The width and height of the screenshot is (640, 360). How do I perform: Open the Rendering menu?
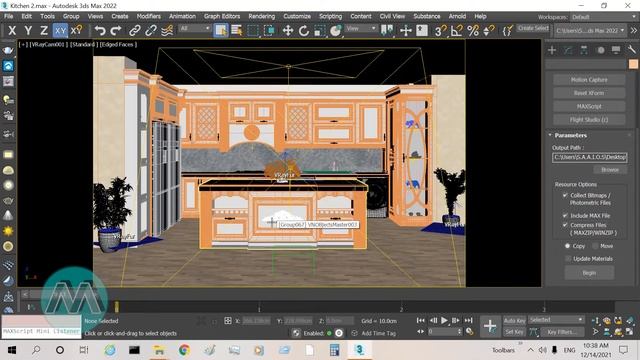click(x=262, y=16)
